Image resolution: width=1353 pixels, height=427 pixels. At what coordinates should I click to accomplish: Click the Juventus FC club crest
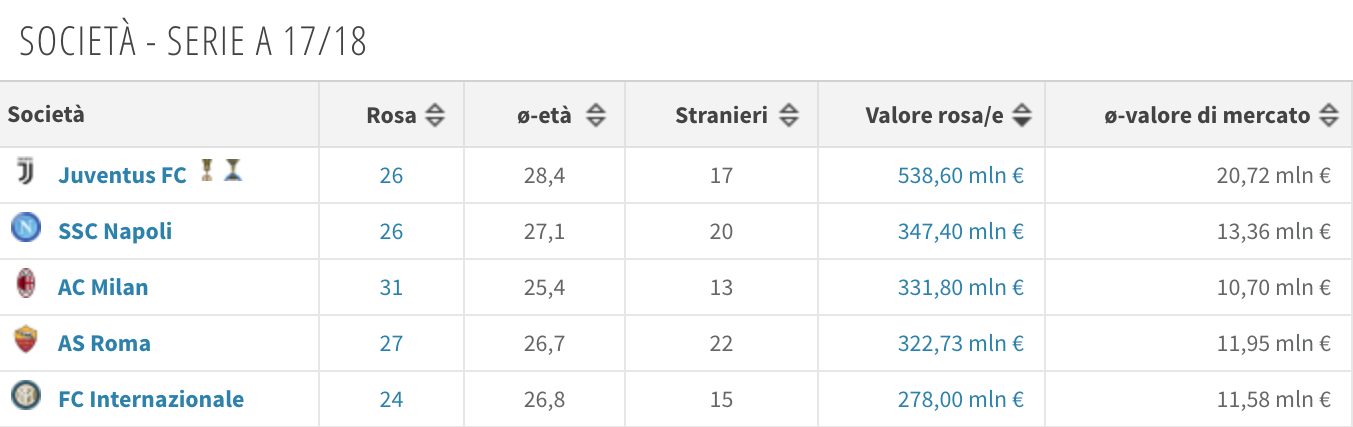25,173
